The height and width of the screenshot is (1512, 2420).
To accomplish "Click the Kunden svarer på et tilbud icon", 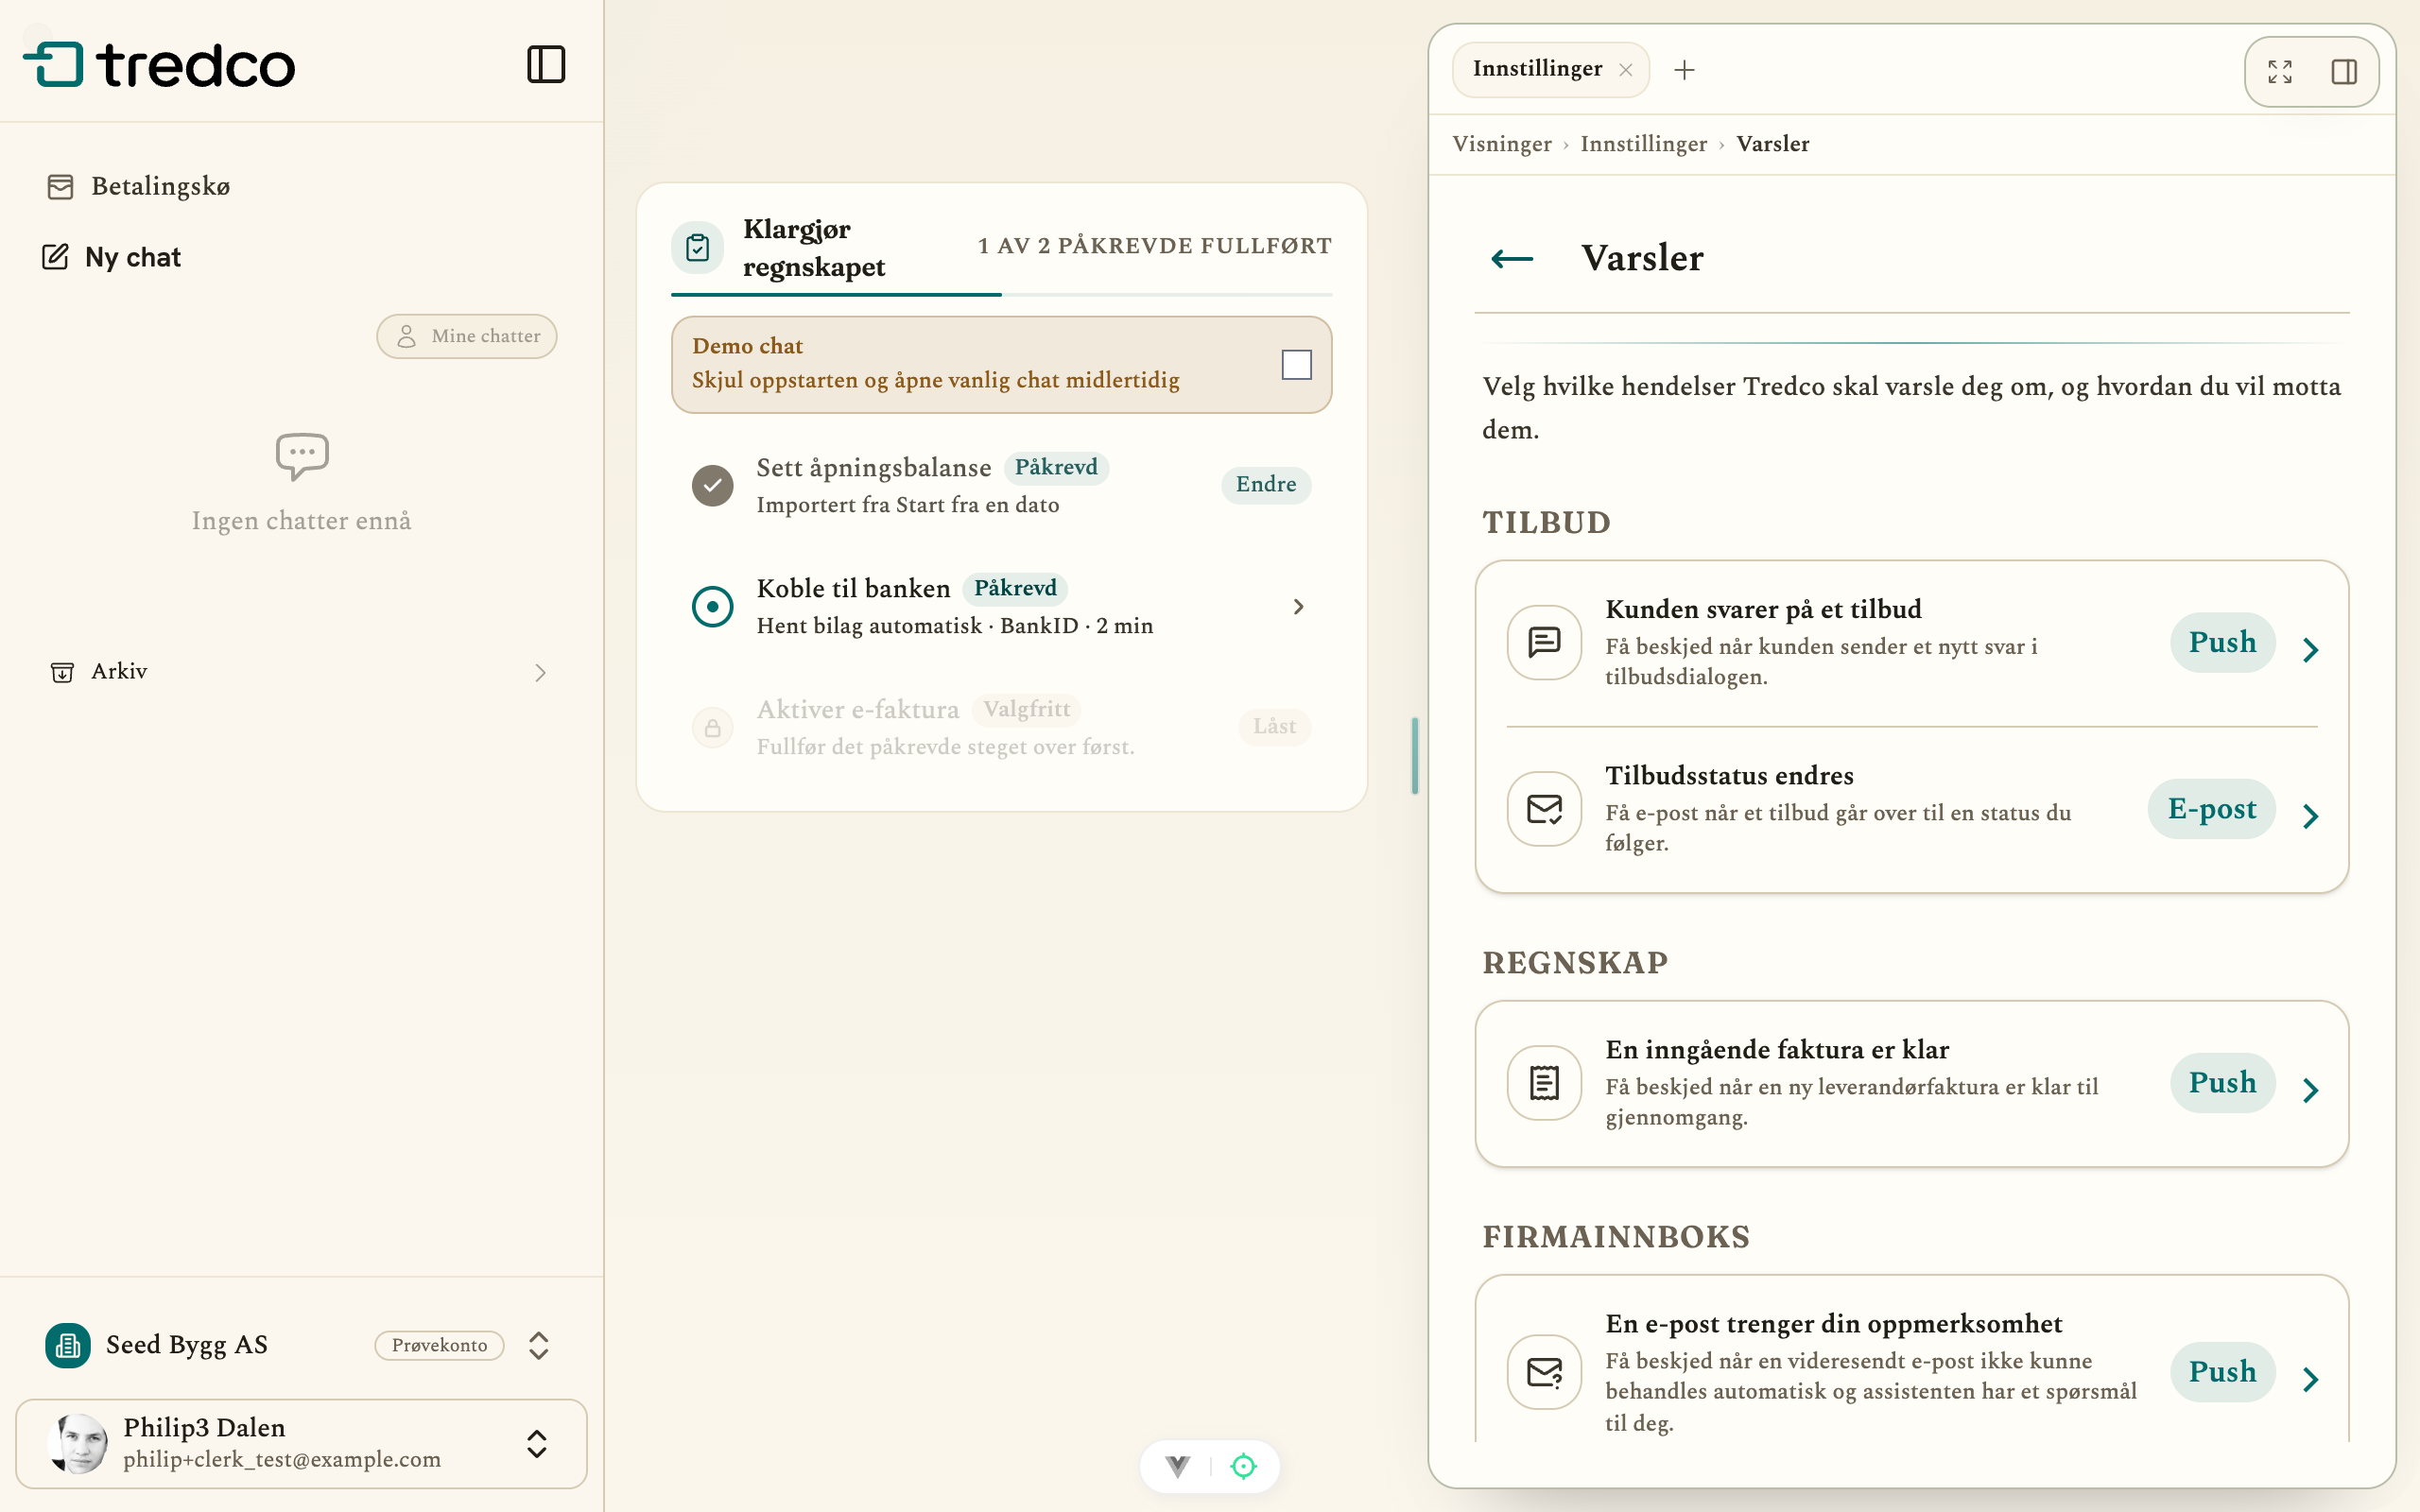I will [x=1544, y=642].
